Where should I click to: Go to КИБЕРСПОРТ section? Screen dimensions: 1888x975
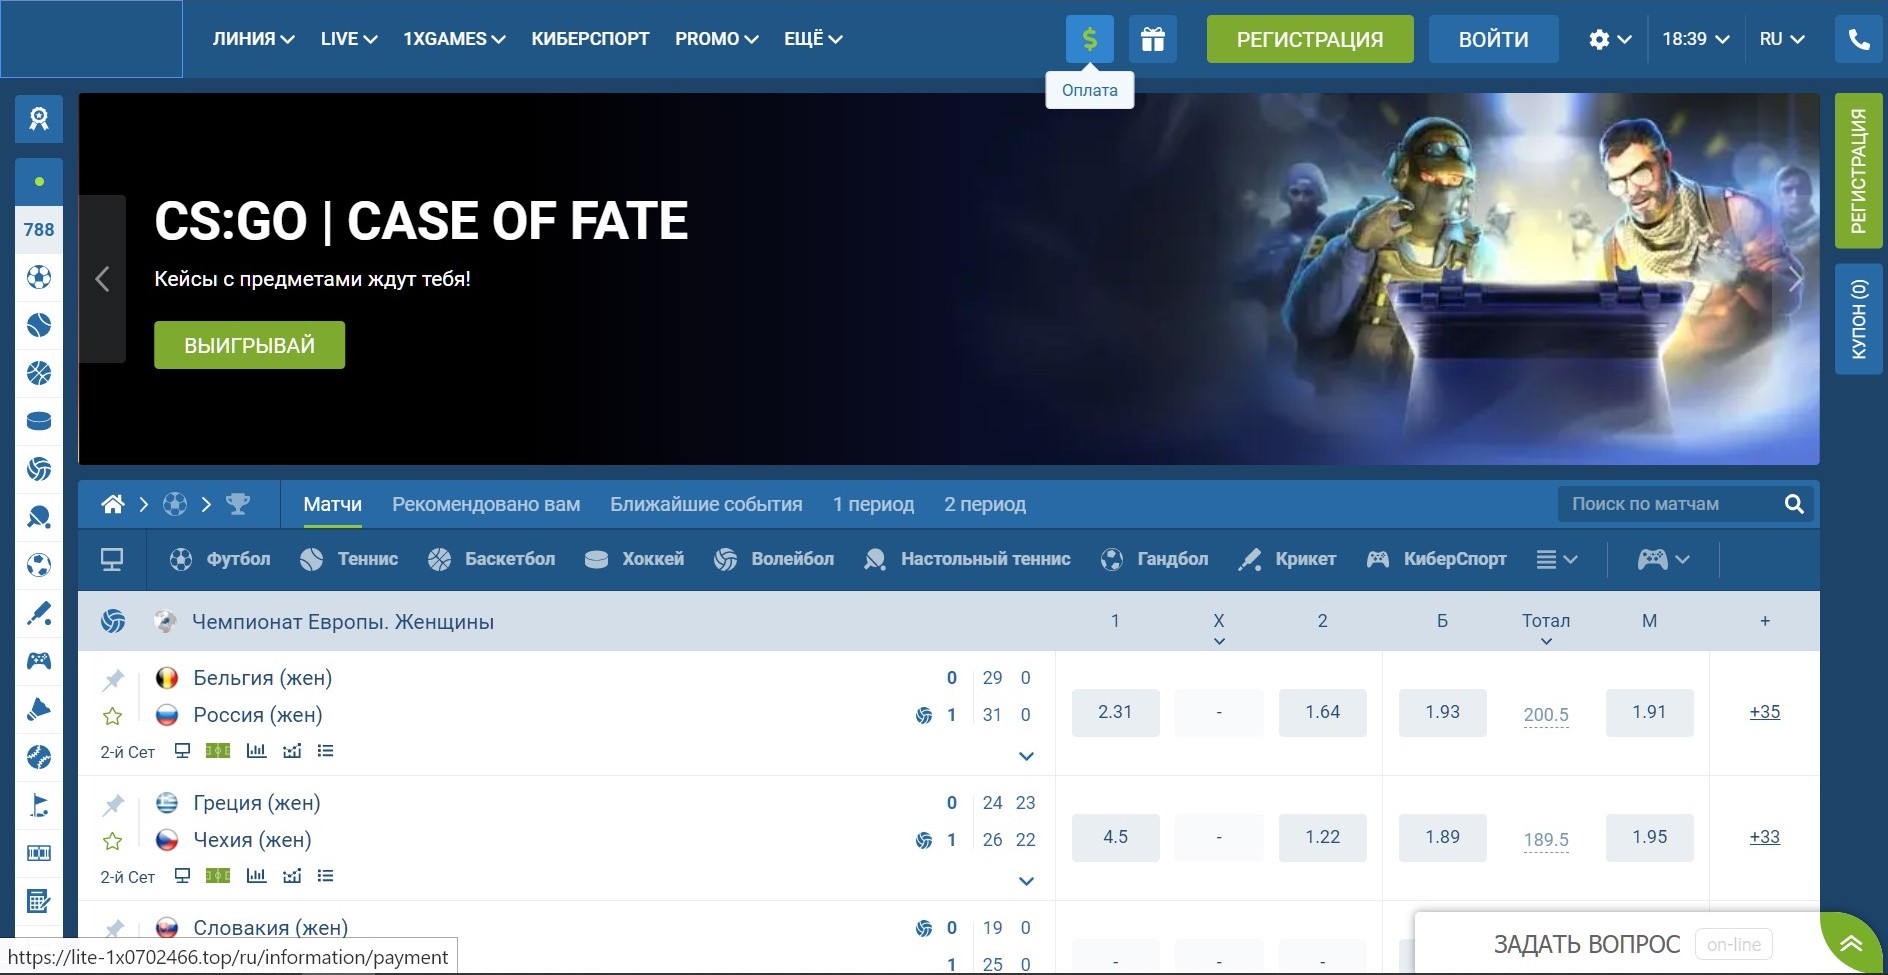(x=590, y=39)
